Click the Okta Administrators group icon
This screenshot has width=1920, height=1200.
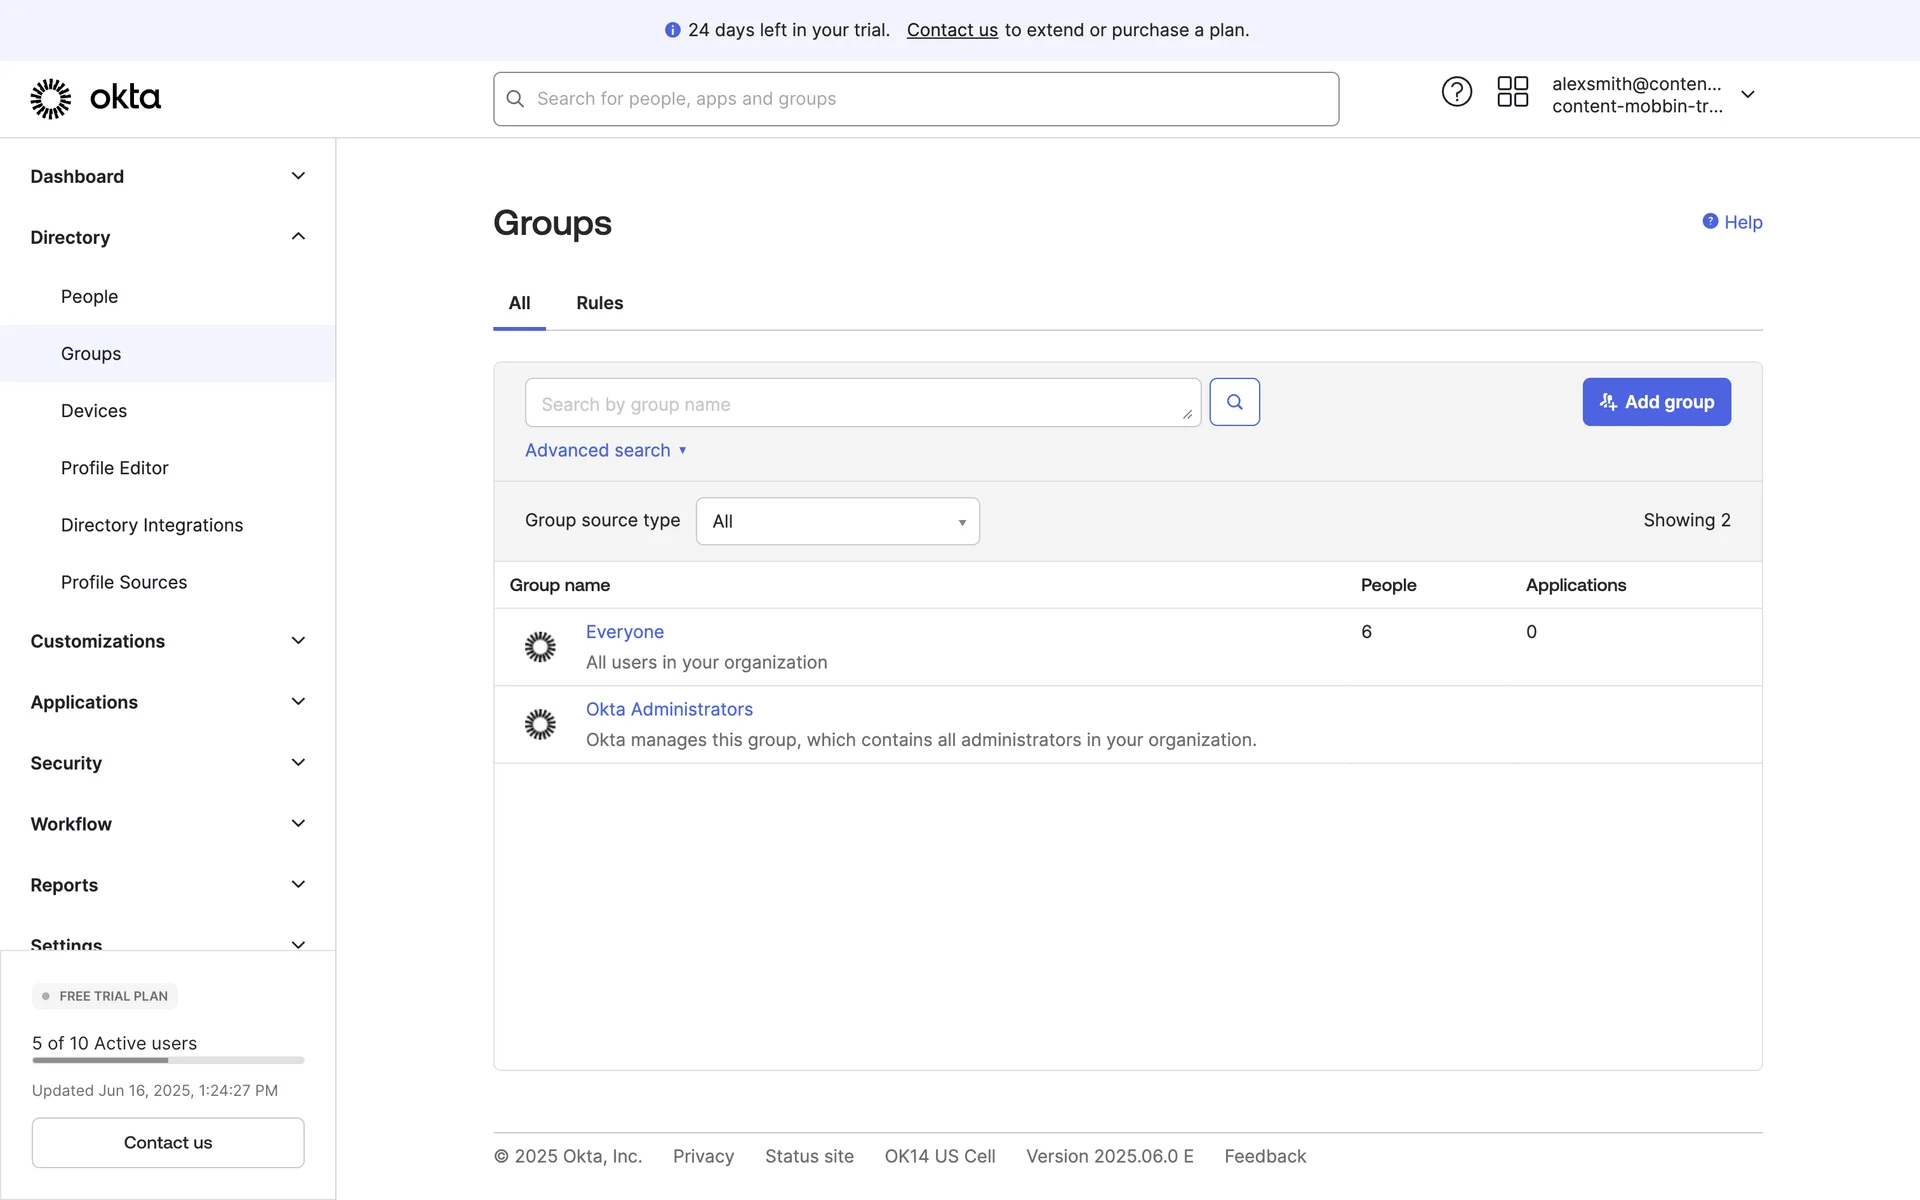click(x=540, y=724)
